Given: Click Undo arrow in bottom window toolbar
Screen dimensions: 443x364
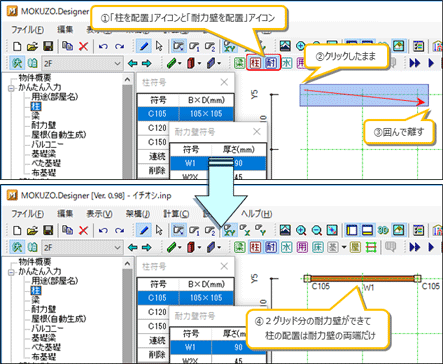Looking at the screenshot, I should coord(103,230).
